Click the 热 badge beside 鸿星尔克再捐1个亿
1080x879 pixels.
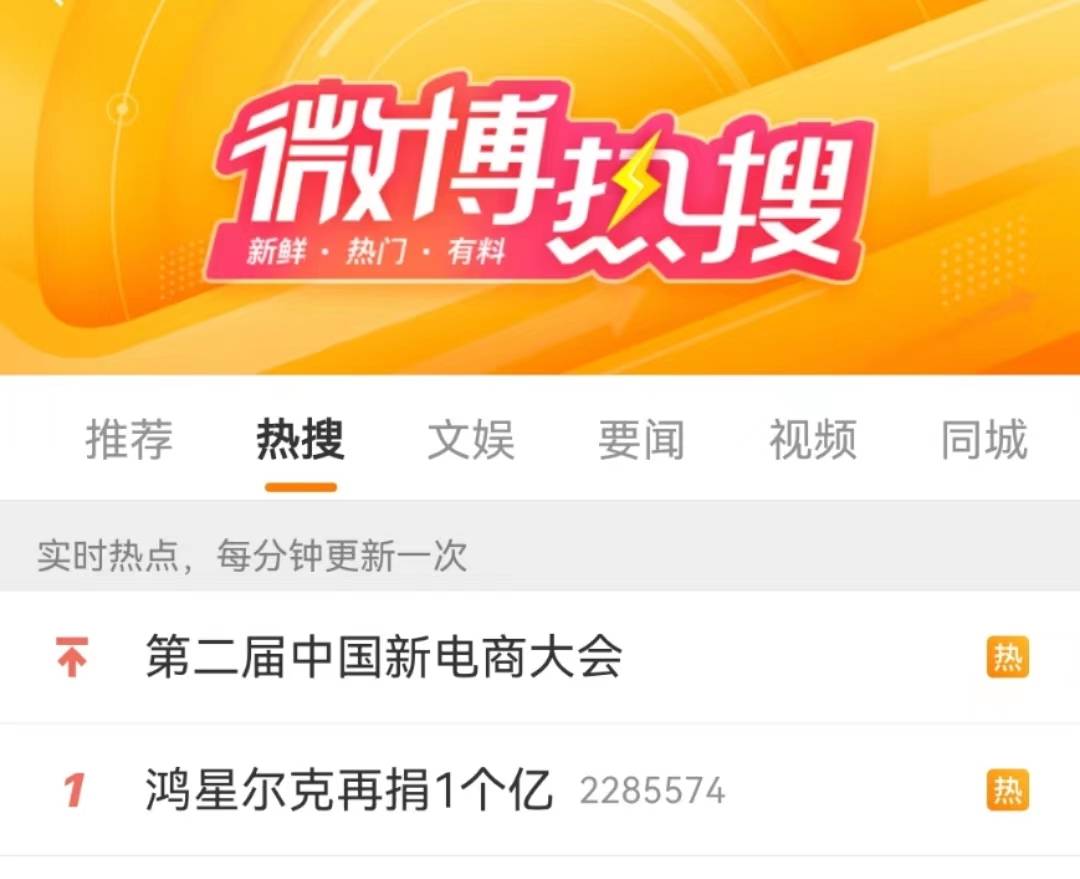pos(1008,789)
